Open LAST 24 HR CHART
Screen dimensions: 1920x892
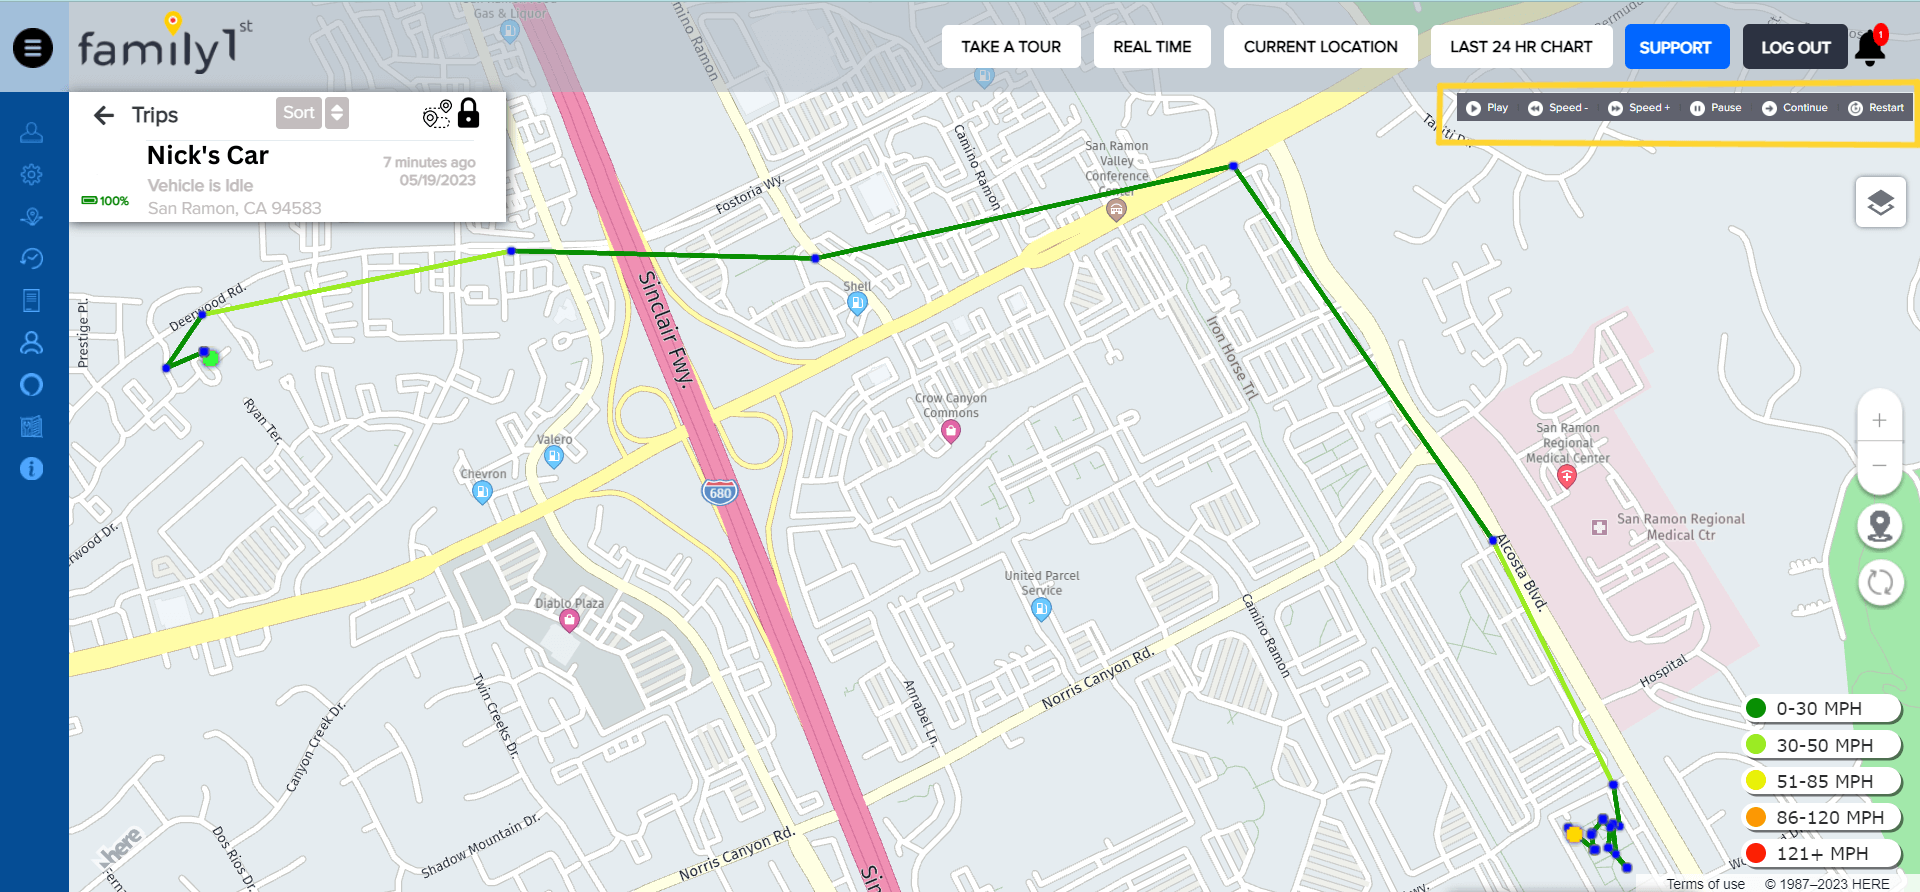[x=1521, y=47]
